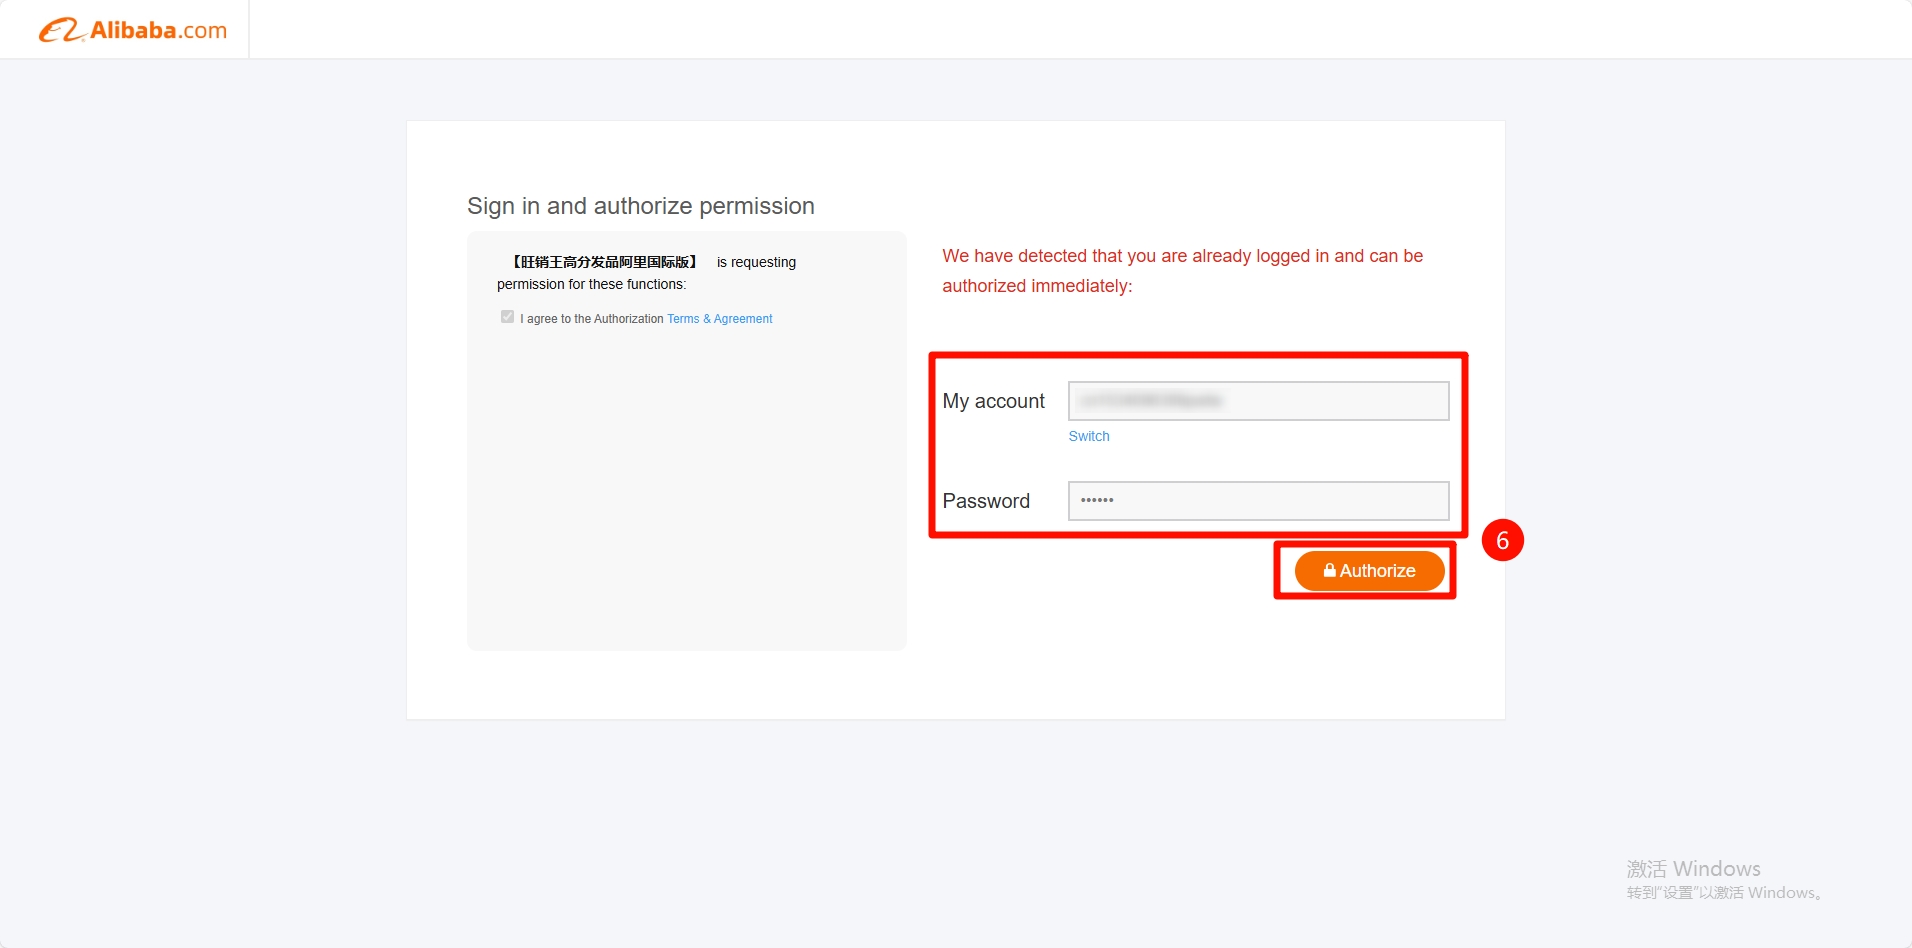The height and width of the screenshot is (948, 1912).
Task: Click the "My account" label
Action: click(x=993, y=401)
